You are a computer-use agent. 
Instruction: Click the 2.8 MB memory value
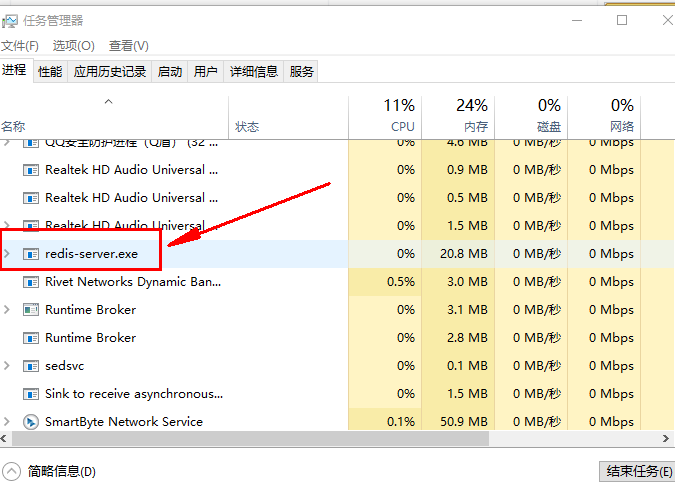pyautogui.click(x=467, y=338)
